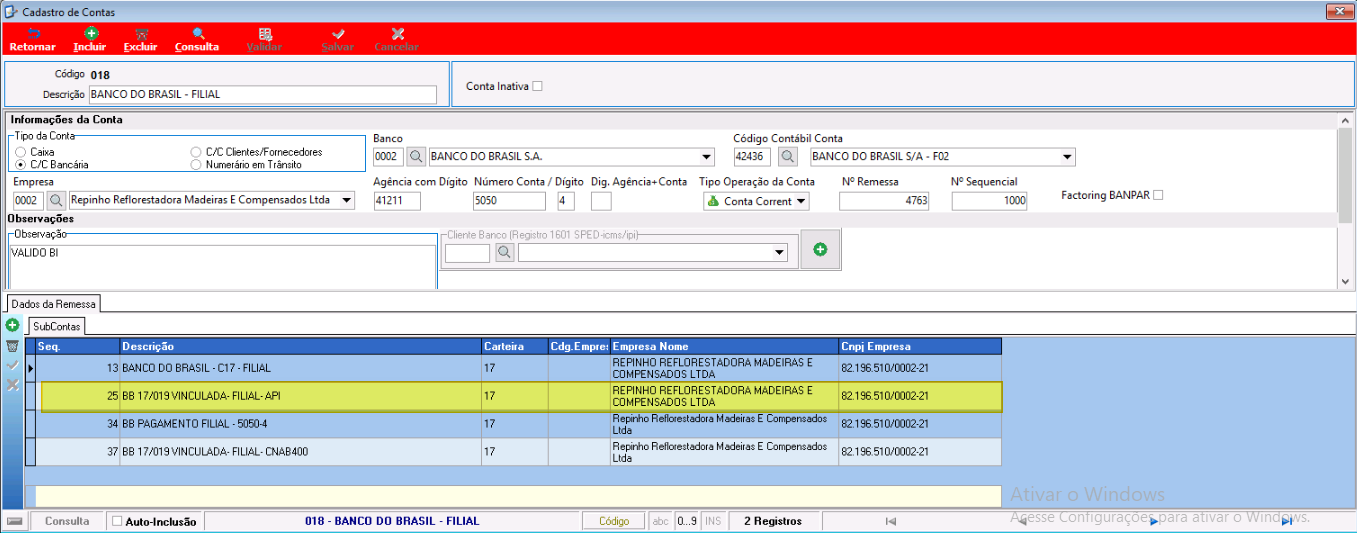Search Código Contábil Conta with the magnifier
The image size is (1357, 533).
[x=788, y=157]
